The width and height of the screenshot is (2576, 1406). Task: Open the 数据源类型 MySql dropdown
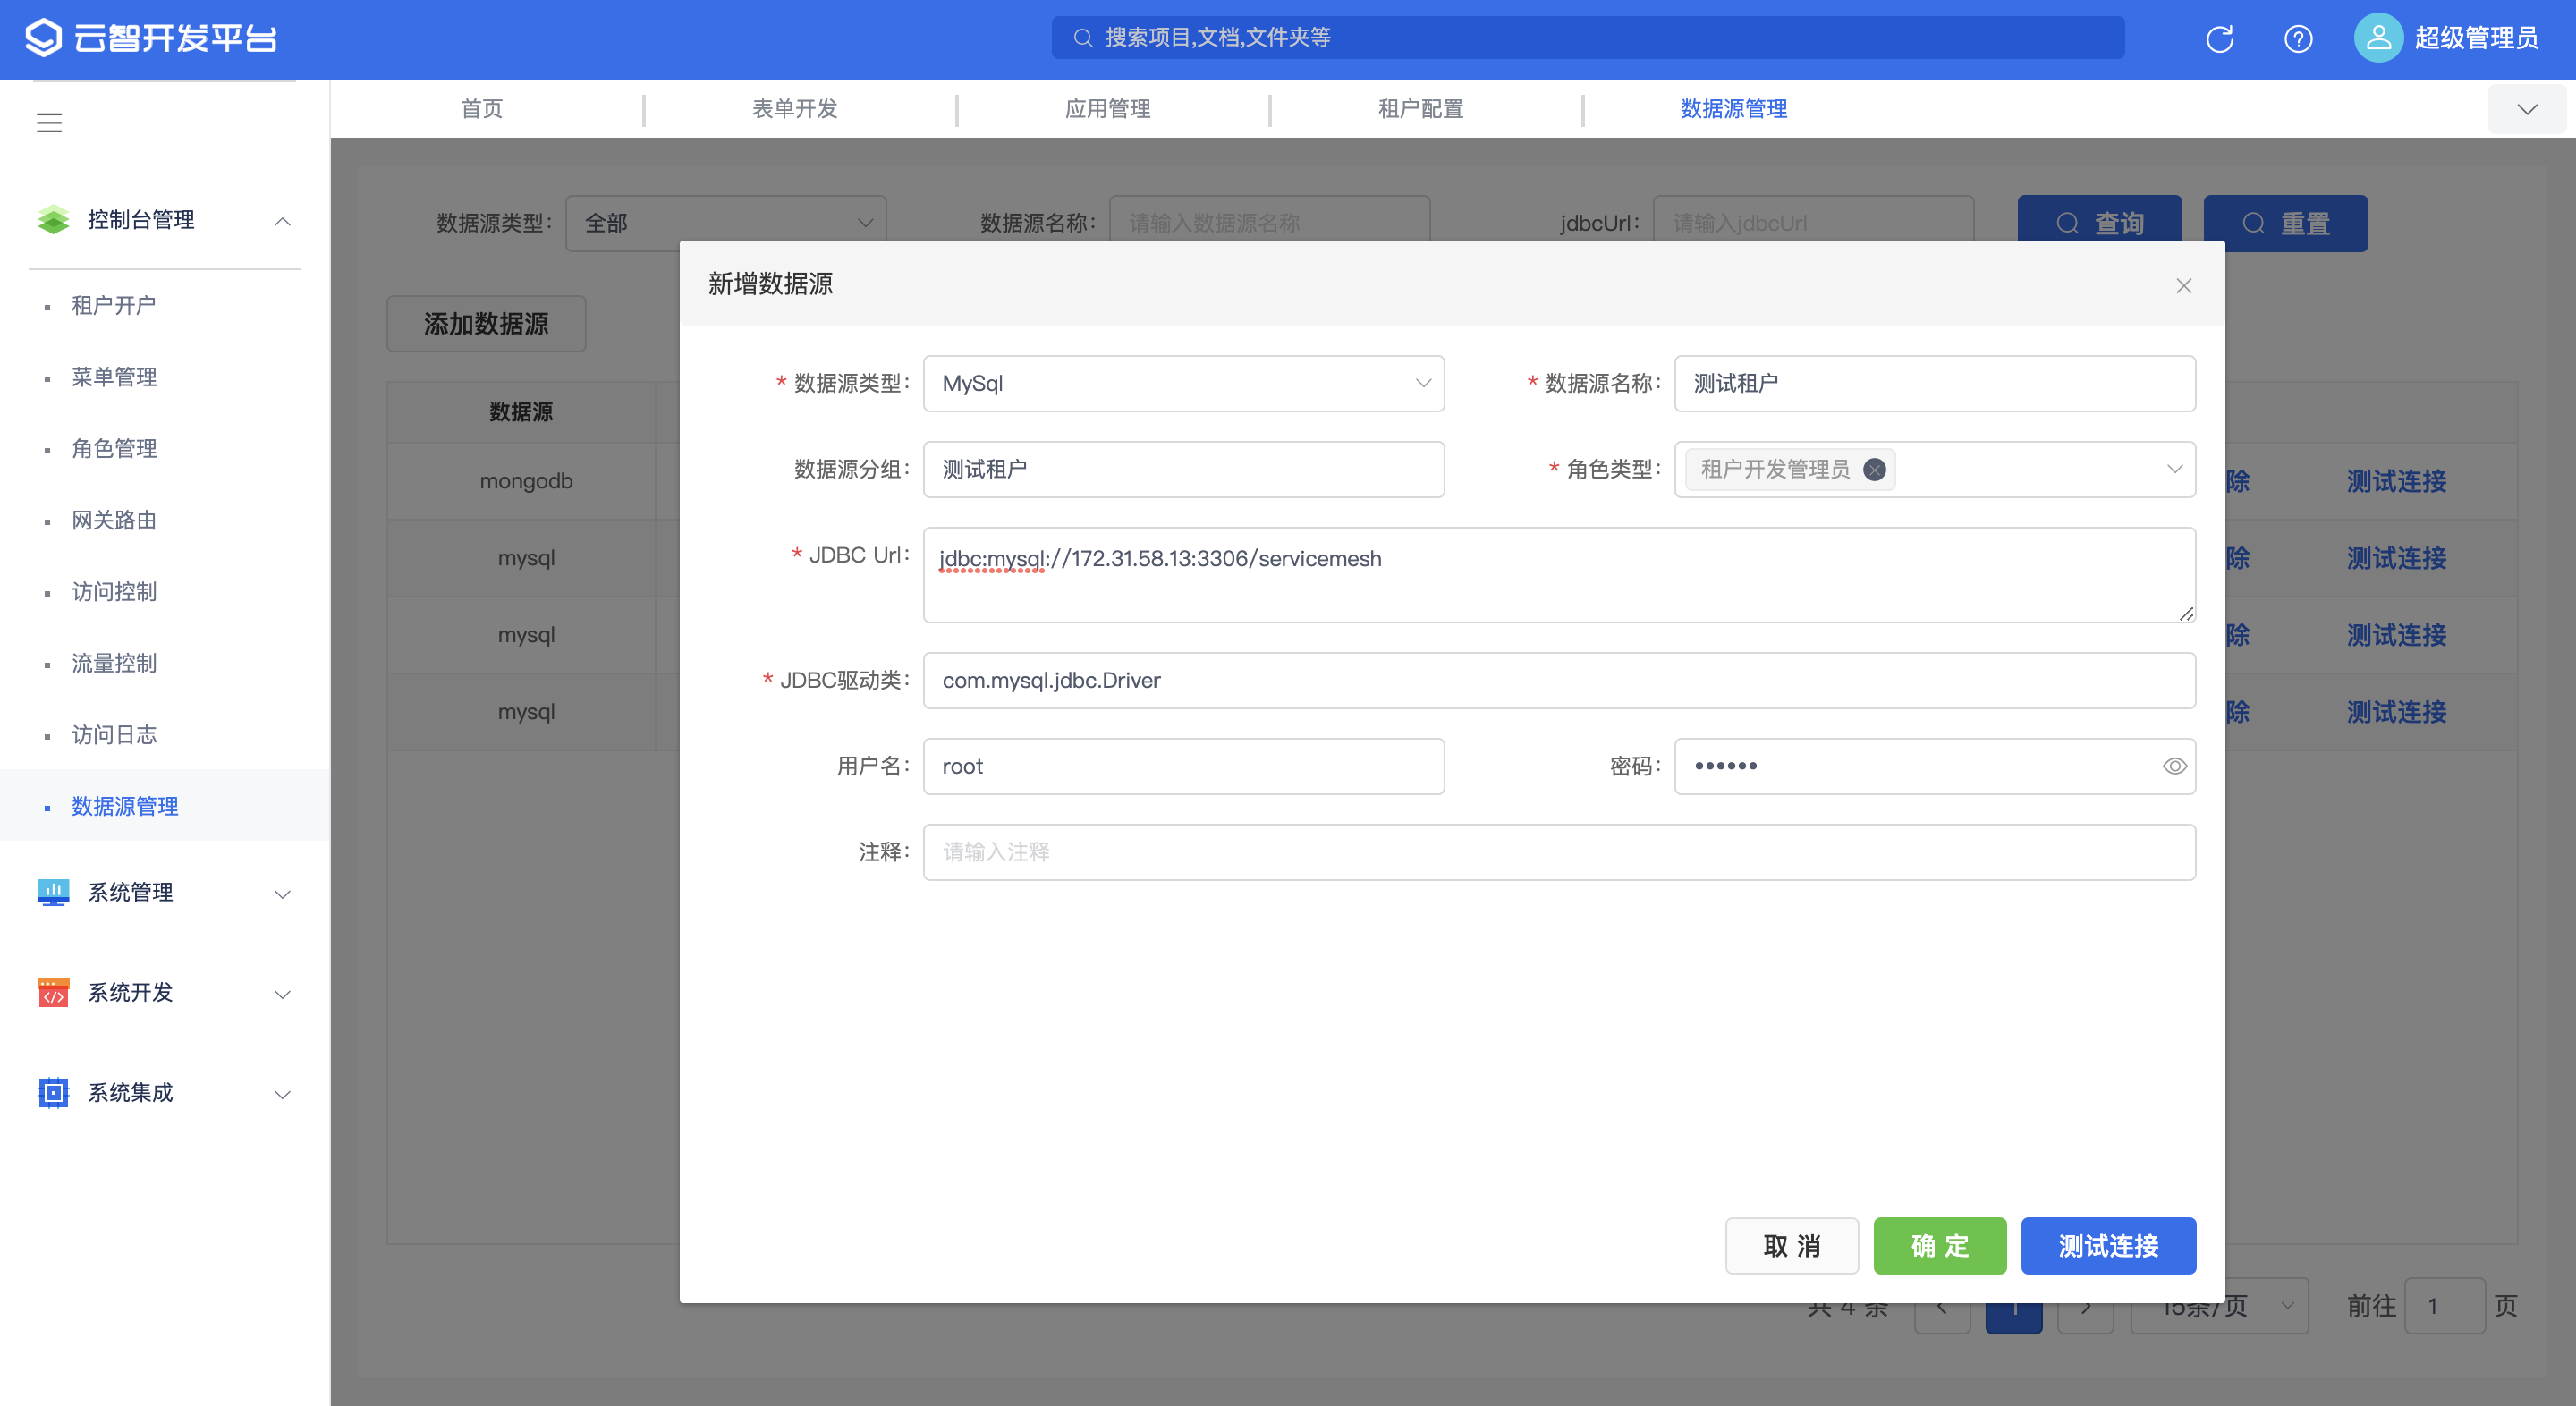click(x=1183, y=384)
